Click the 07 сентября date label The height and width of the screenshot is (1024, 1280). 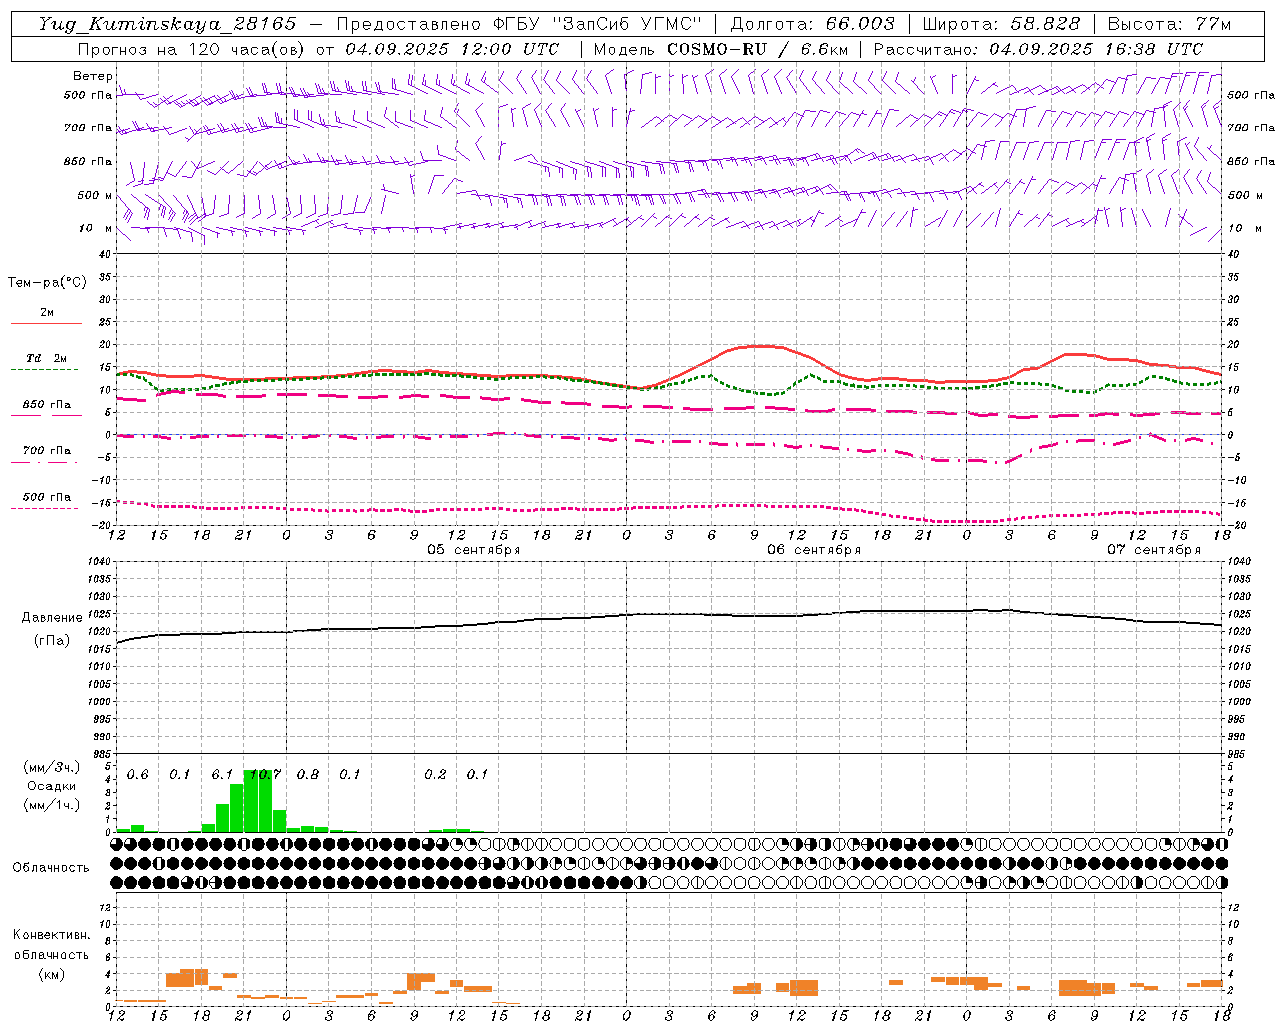click(x=1153, y=550)
